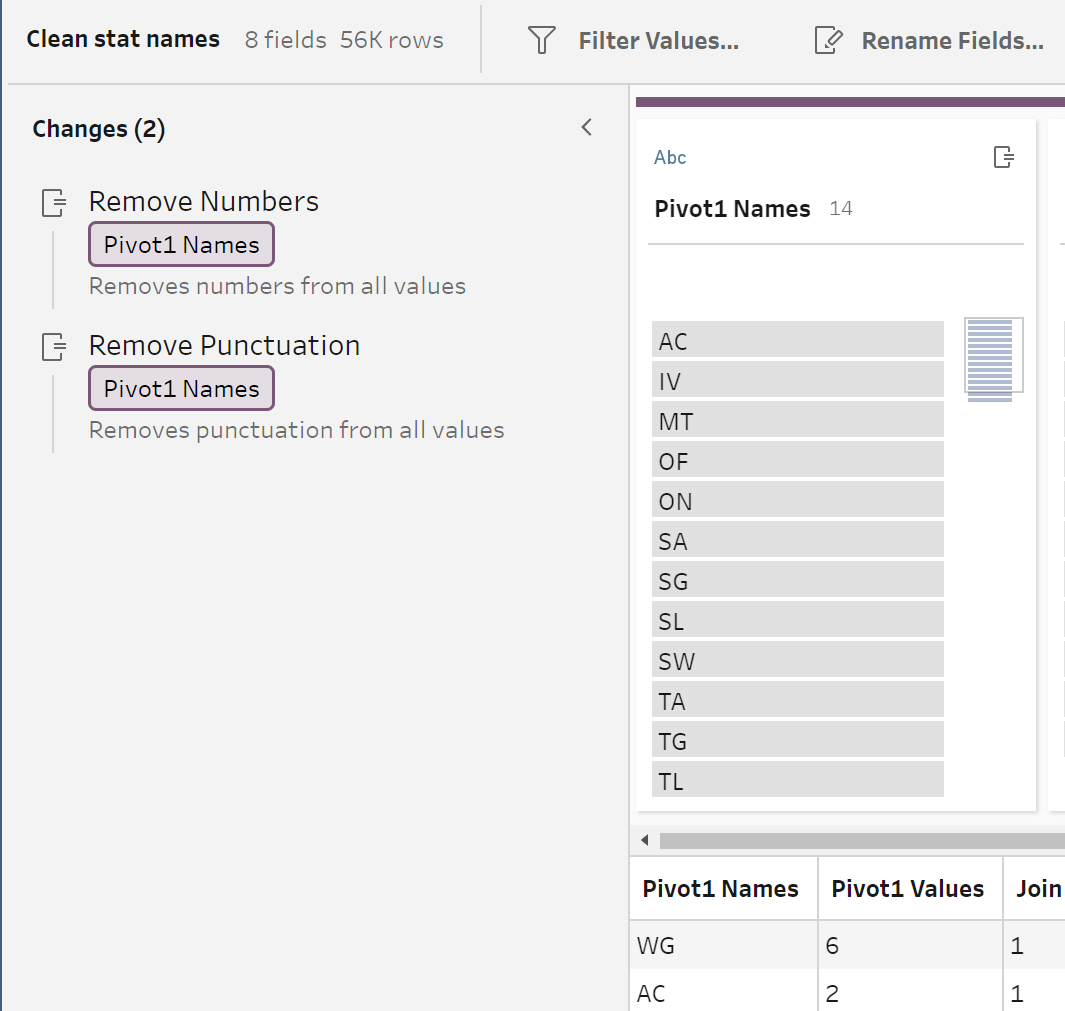The width and height of the screenshot is (1065, 1011).
Task: Select the SW value bar
Action: click(797, 661)
